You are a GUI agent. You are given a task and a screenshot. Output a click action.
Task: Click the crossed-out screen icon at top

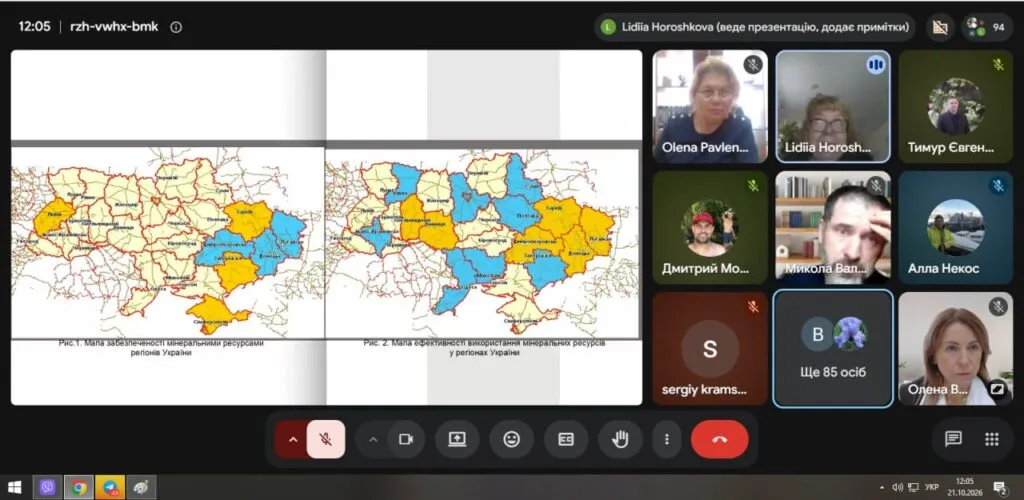click(940, 27)
